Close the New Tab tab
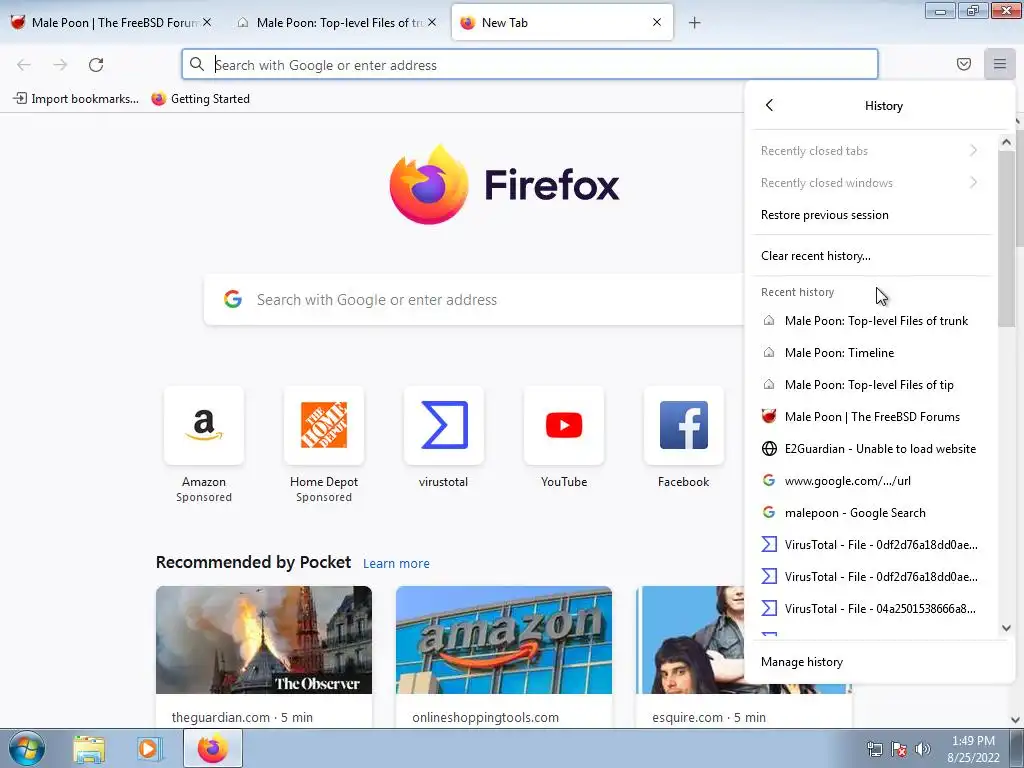The width and height of the screenshot is (1024, 768). (x=657, y=22)
